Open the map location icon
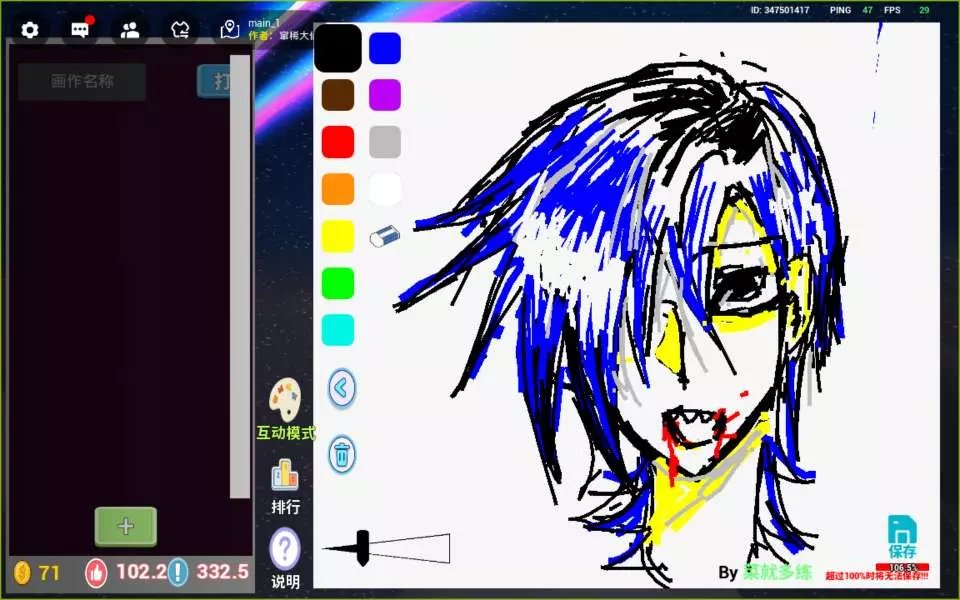This screenshot has height=600, width=960. [x=230, y=29]
